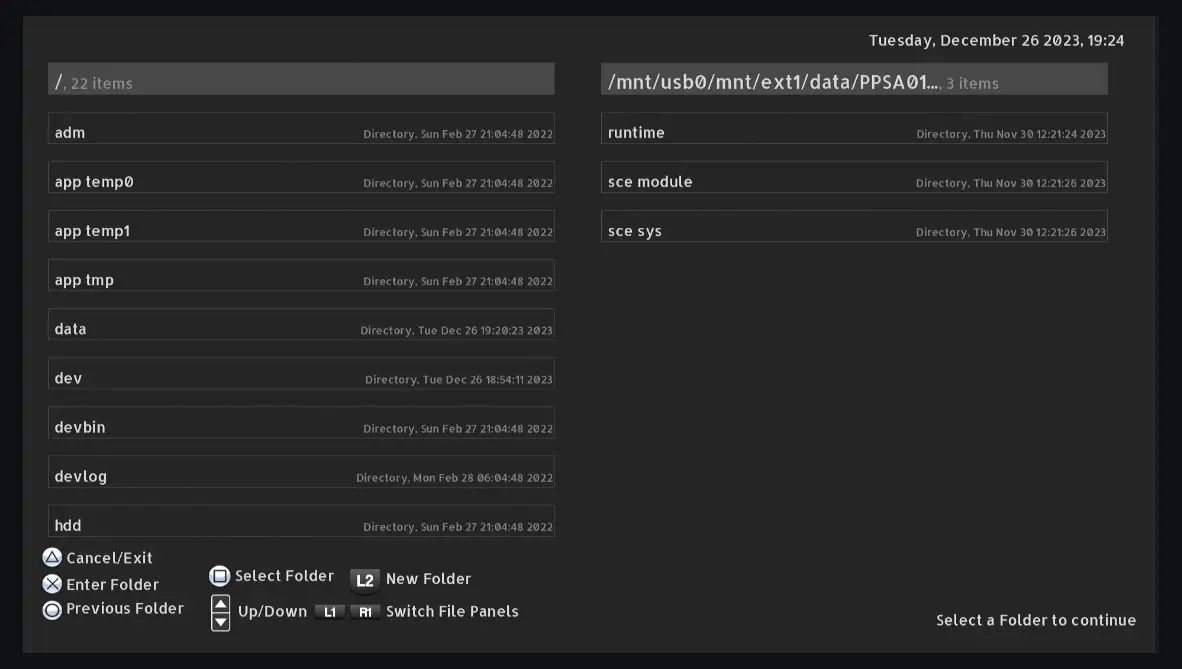The image size is (1182, 669).
Task: Click the D-pad up arrow icon
Action: click(221, 604)
